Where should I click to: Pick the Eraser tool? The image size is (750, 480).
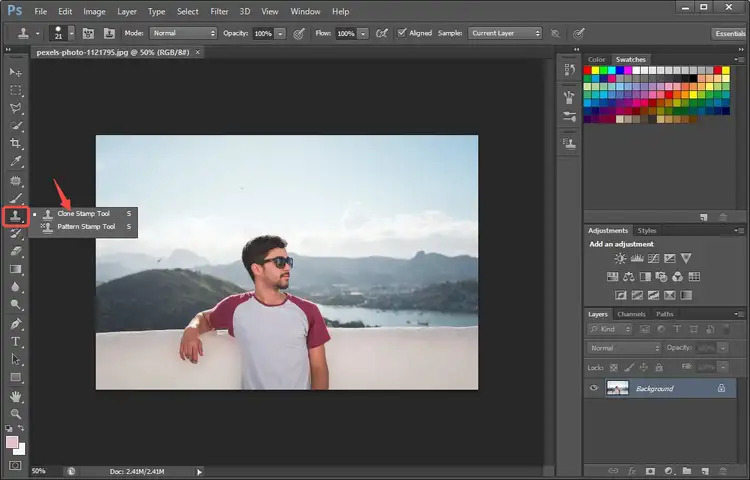(x=16, y=251)
